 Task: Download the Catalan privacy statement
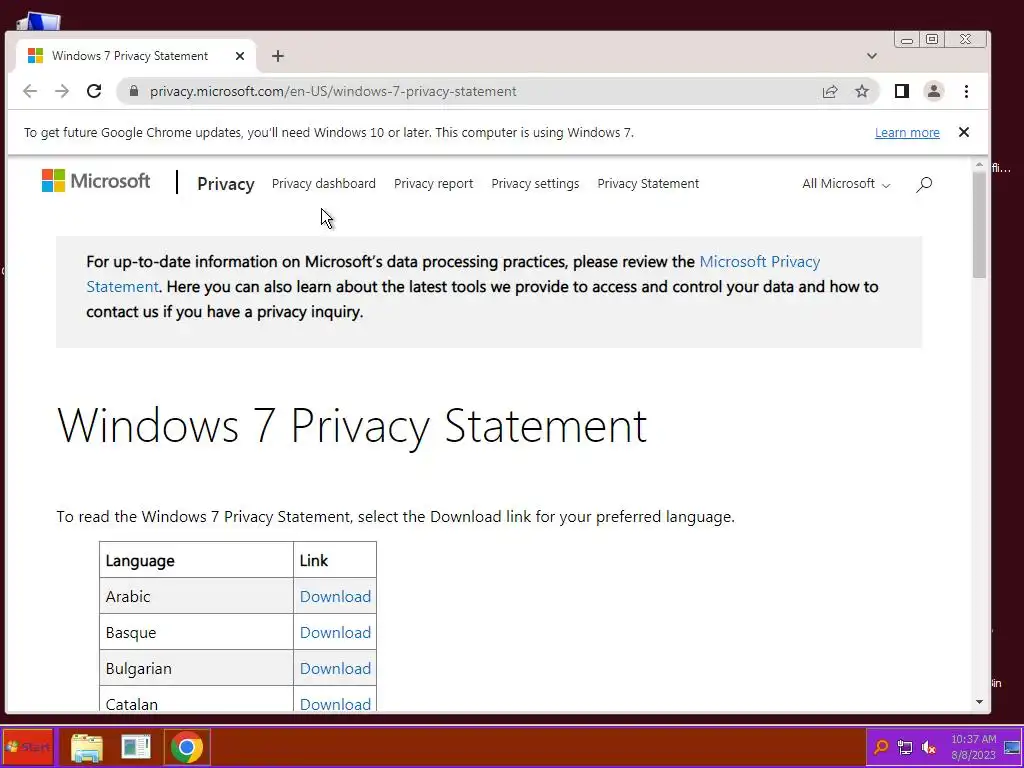click(335, 704)
